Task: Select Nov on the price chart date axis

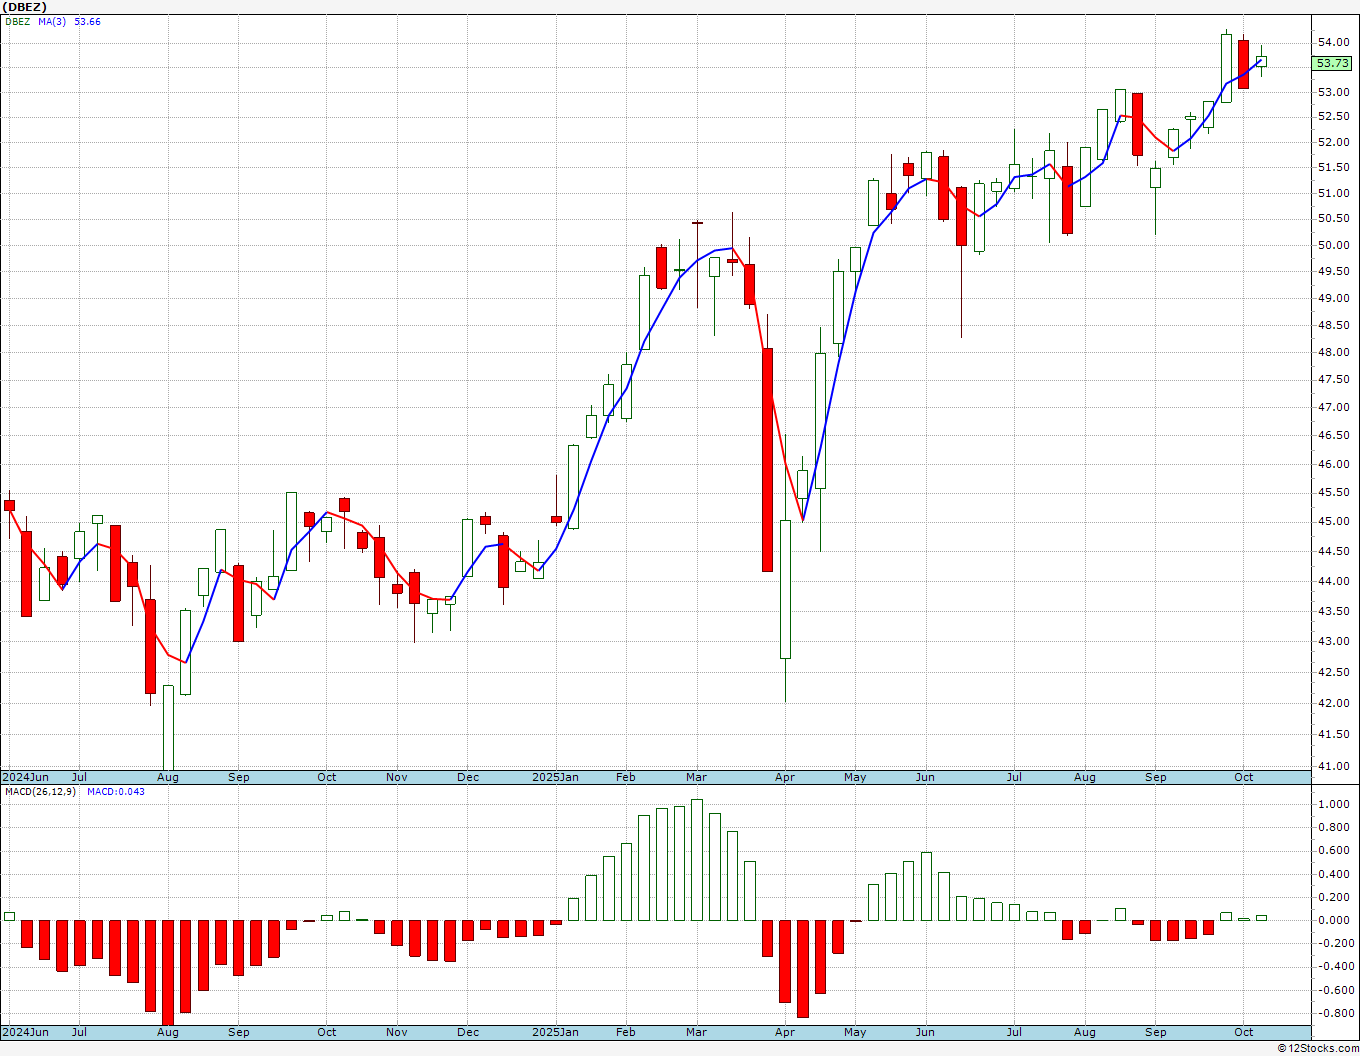Action: coord(397,777)
